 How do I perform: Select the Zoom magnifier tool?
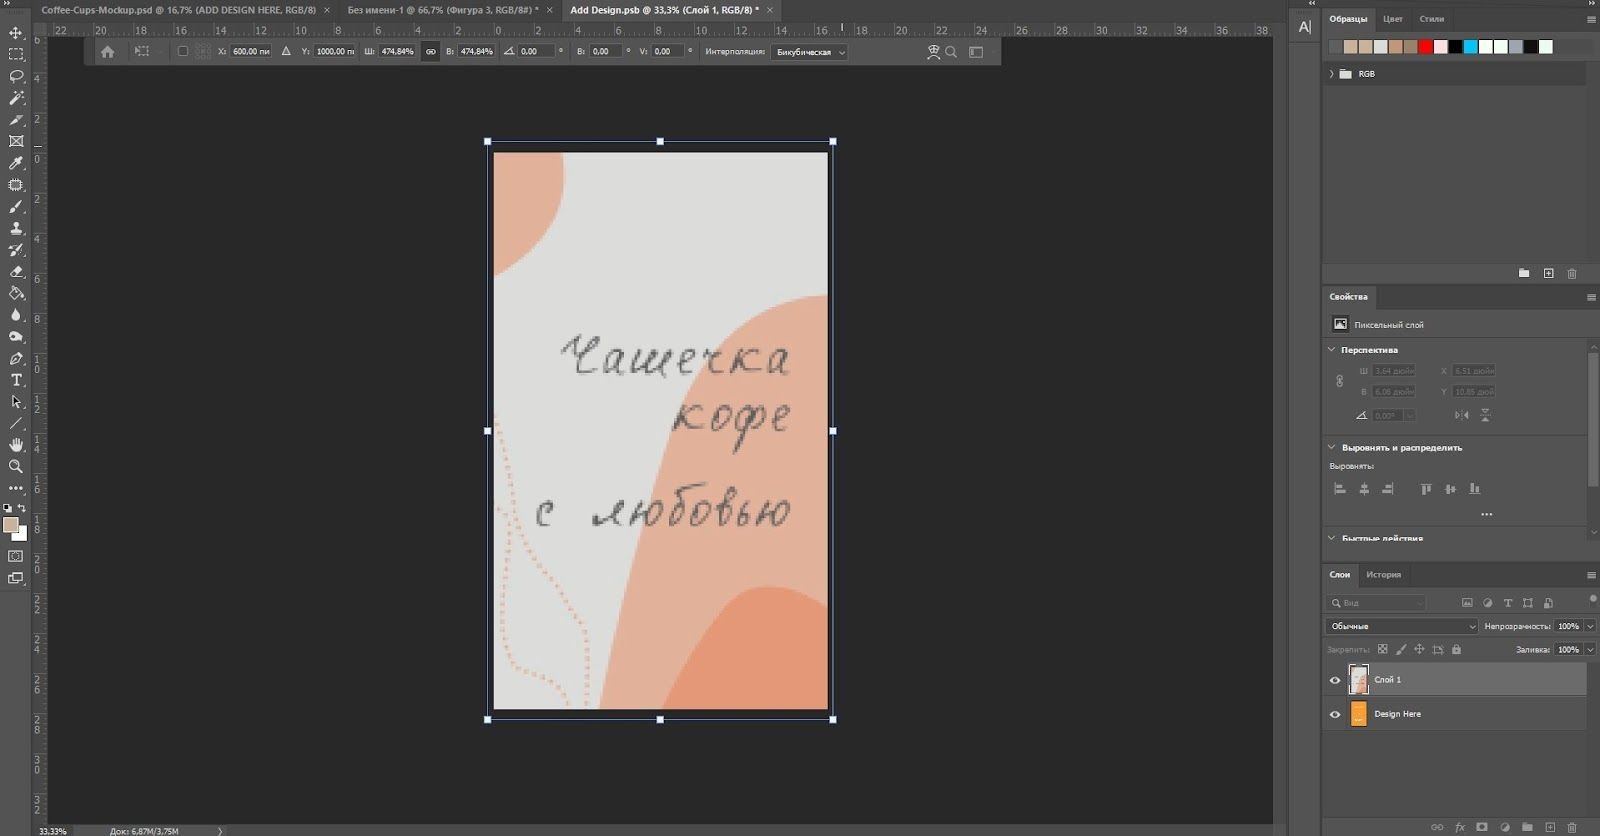pyautogui.click(x=16, y=466)
